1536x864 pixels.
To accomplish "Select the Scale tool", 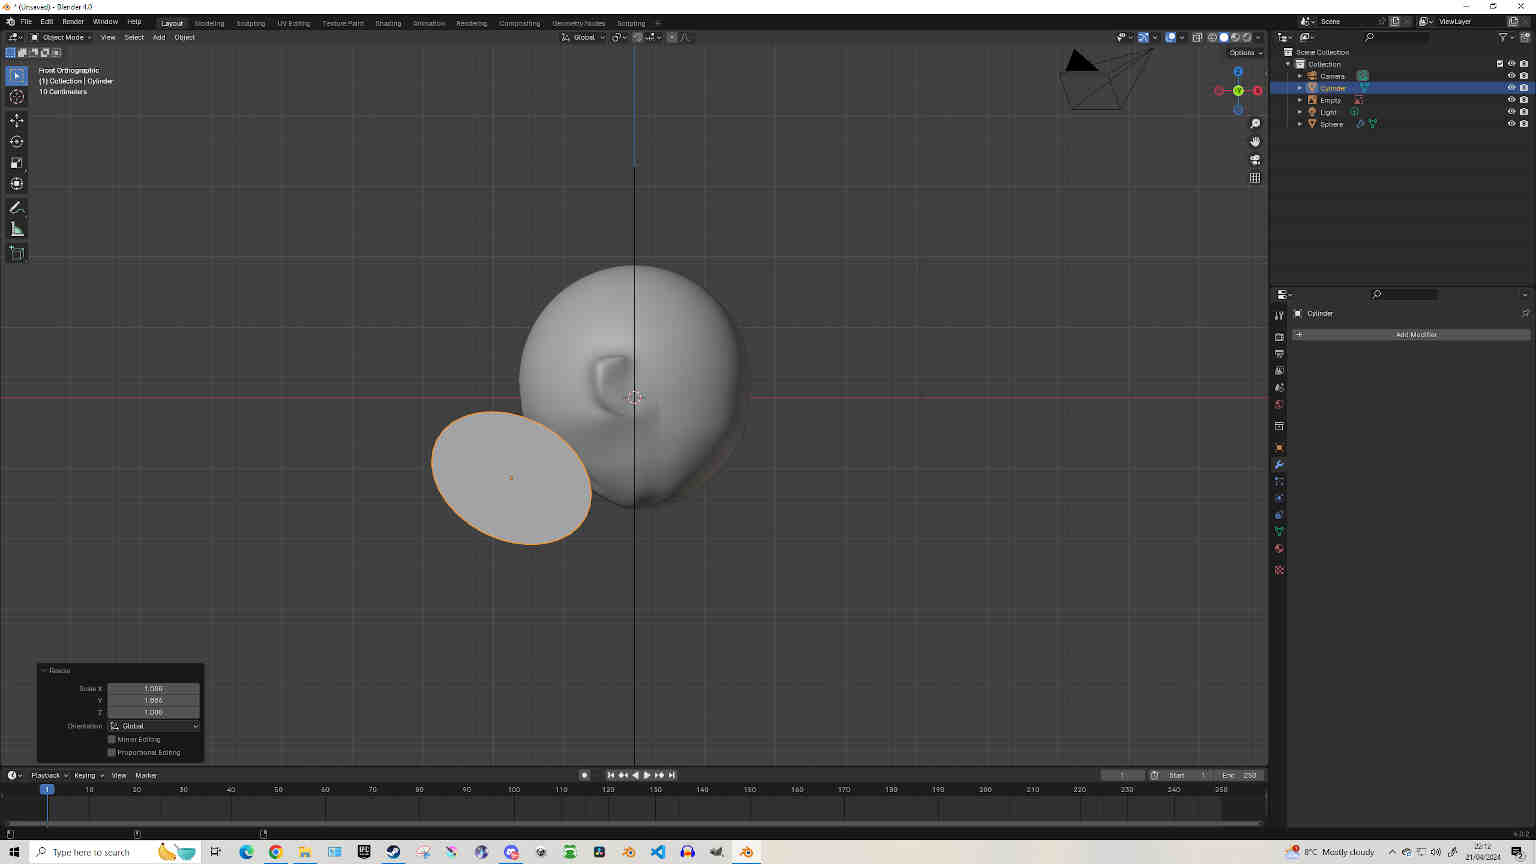I will point(17,163).
